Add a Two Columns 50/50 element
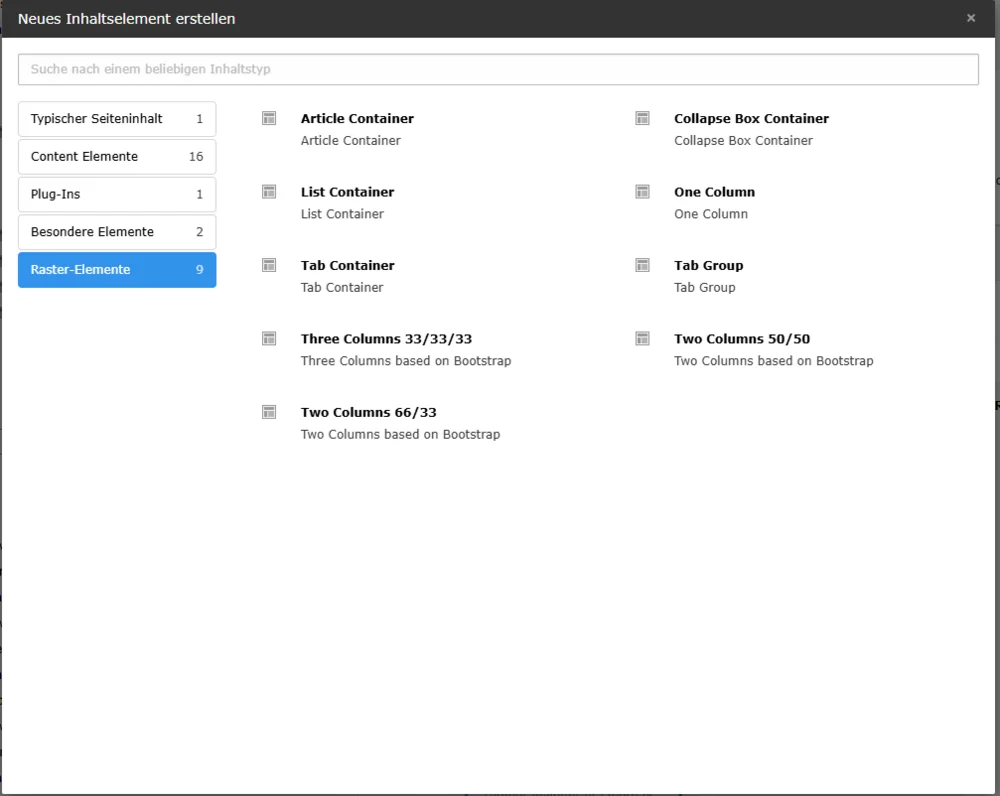The image size is (1000, 796). click(x=742, y=339)
